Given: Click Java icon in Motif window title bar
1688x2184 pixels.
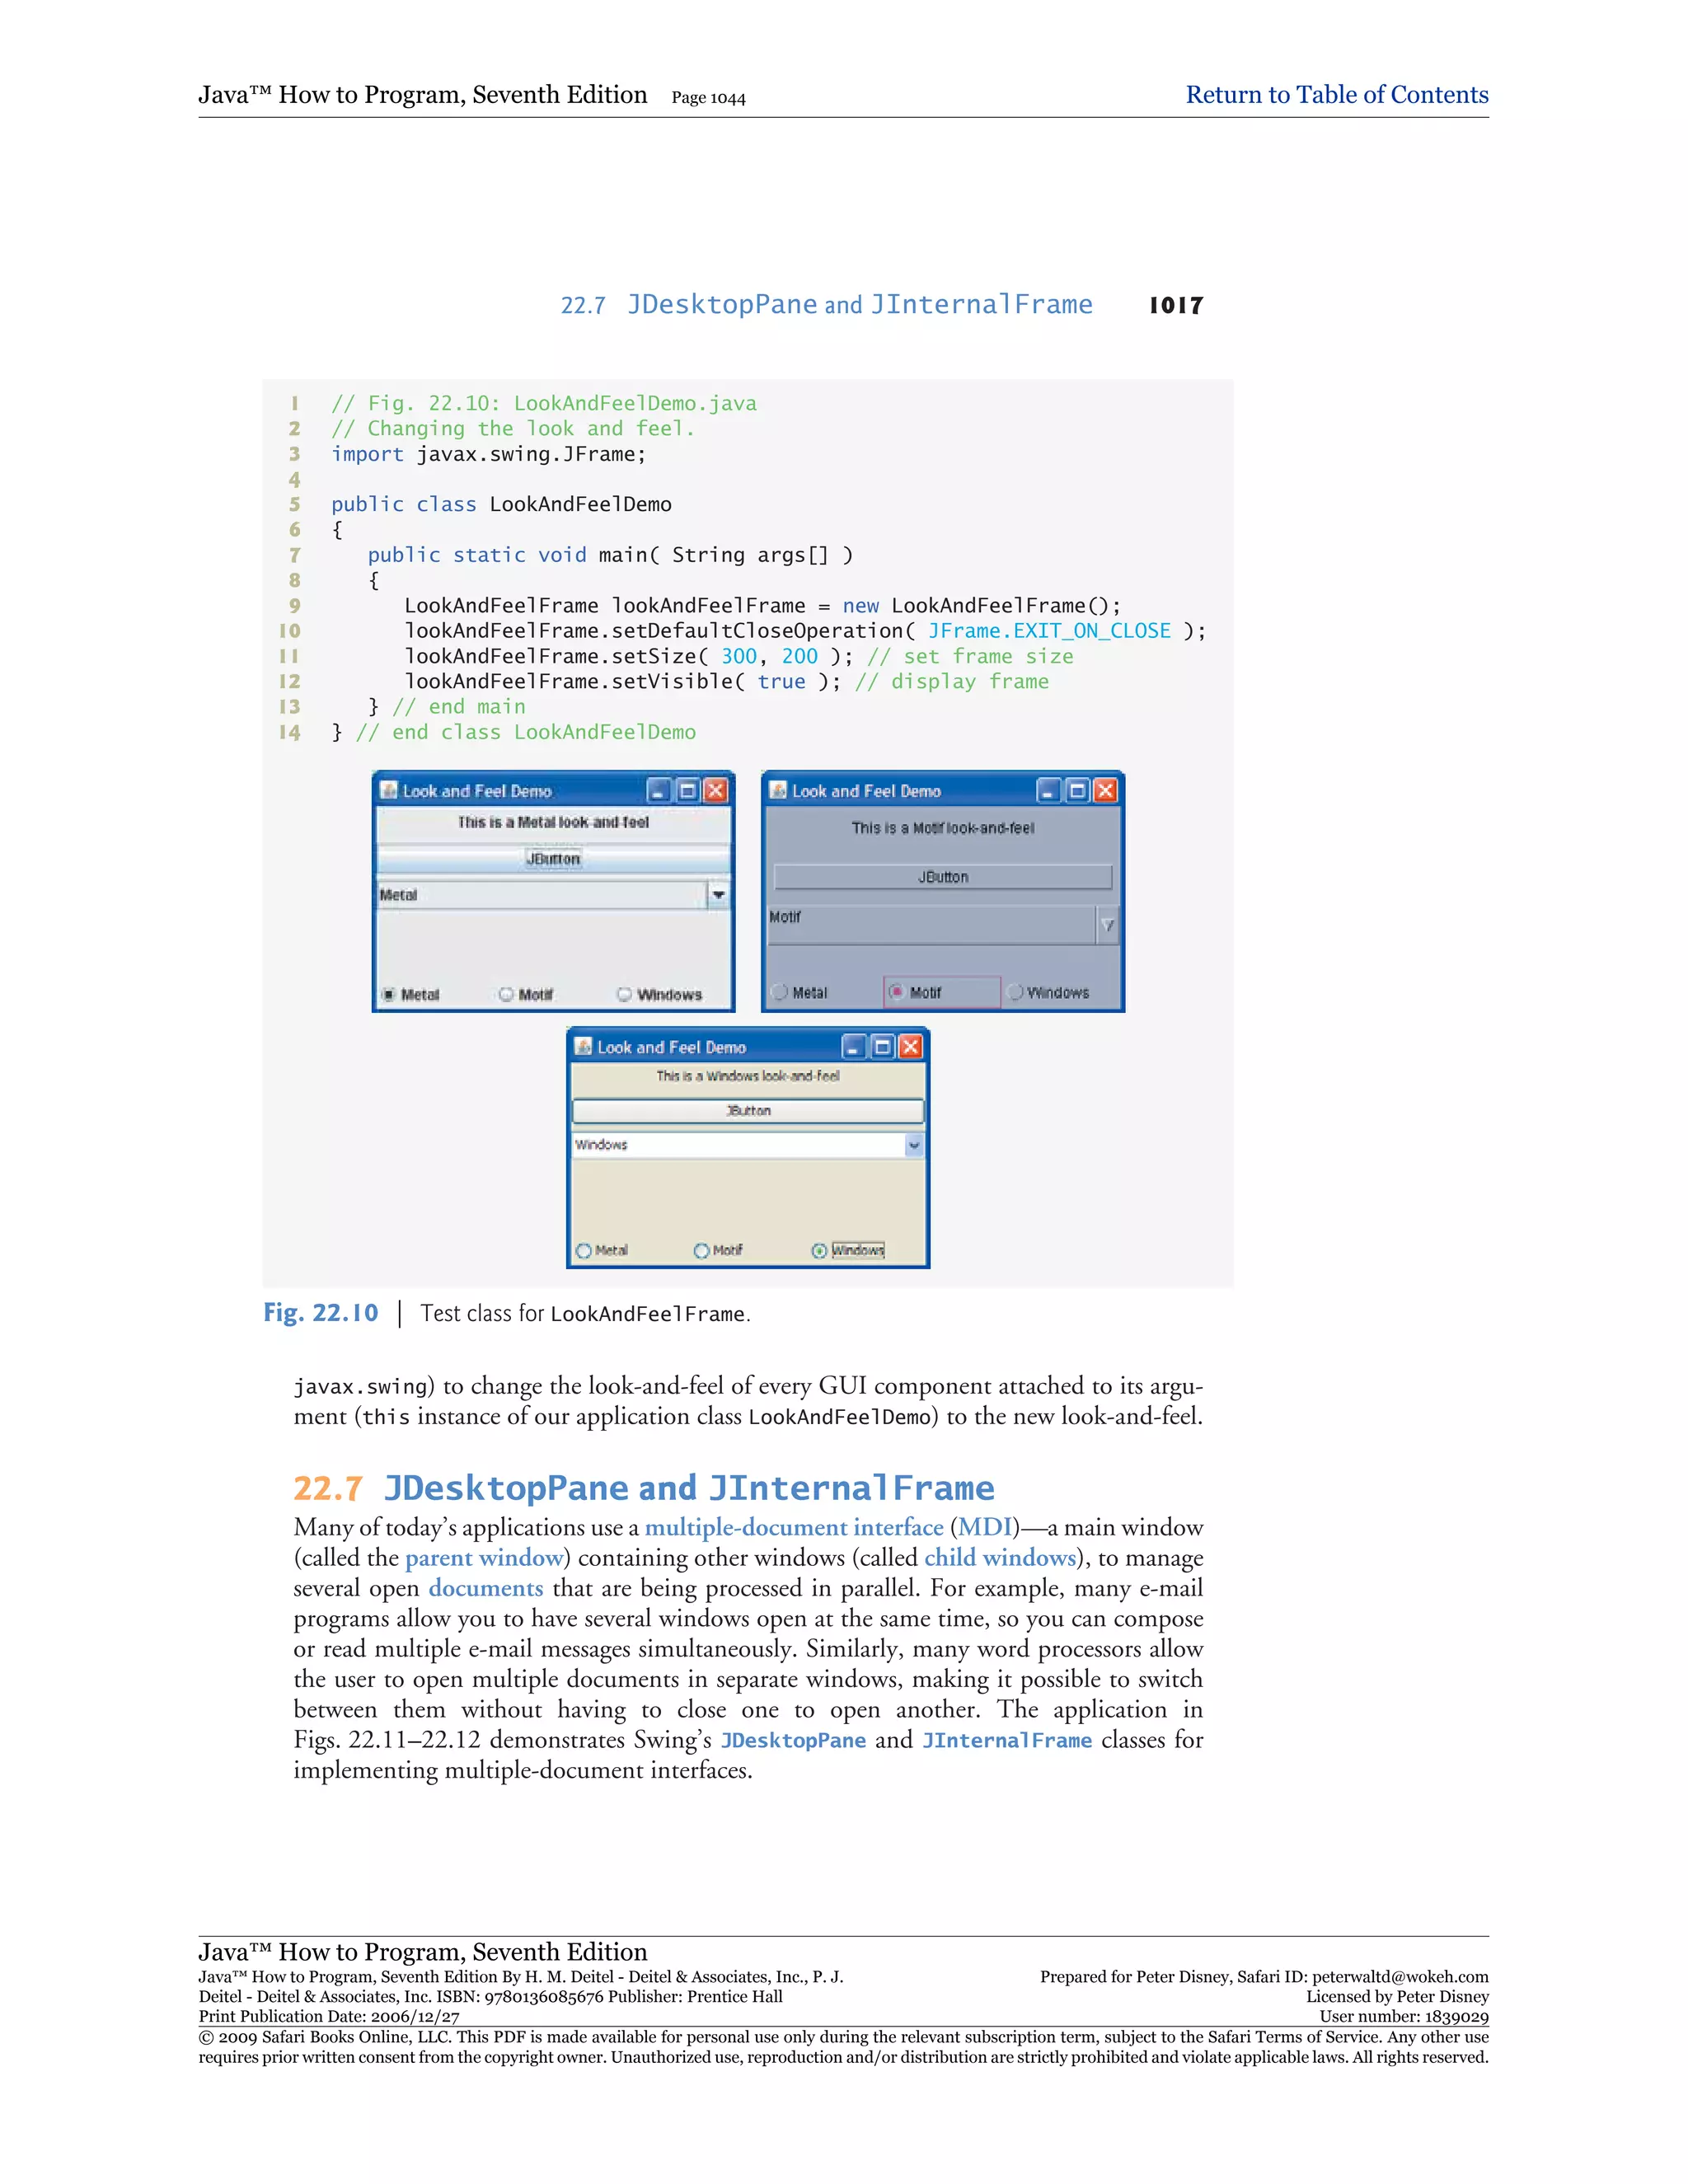Looking at the screenshot, I should click(778, 790).
